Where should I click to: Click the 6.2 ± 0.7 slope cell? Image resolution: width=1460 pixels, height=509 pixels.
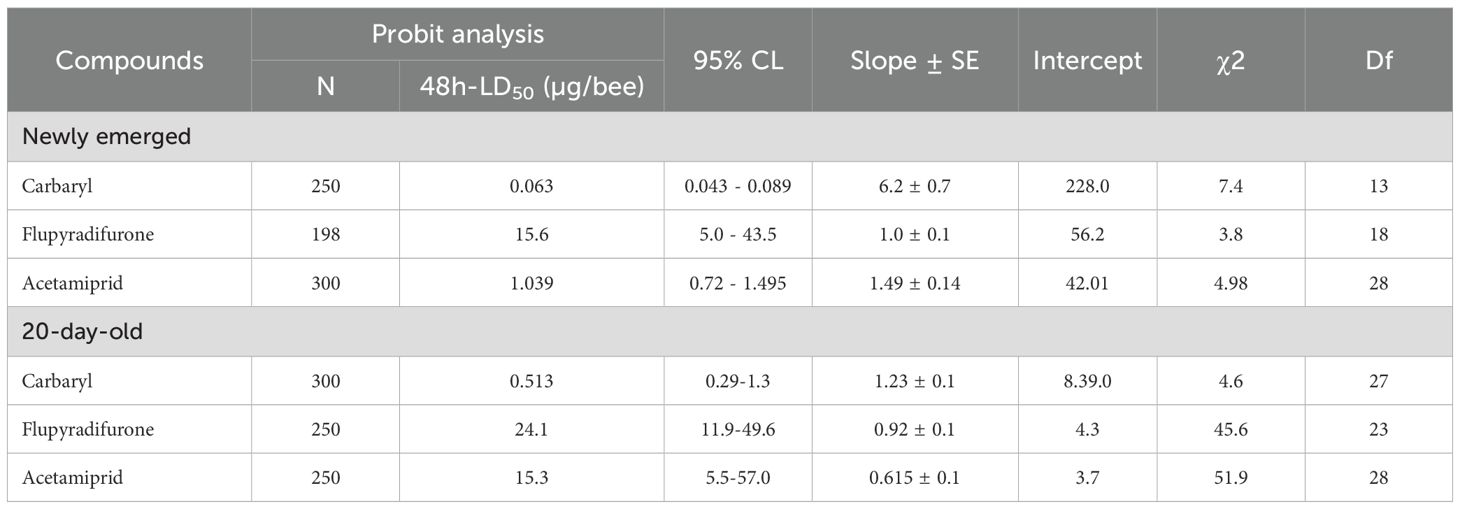click(914, 186)
